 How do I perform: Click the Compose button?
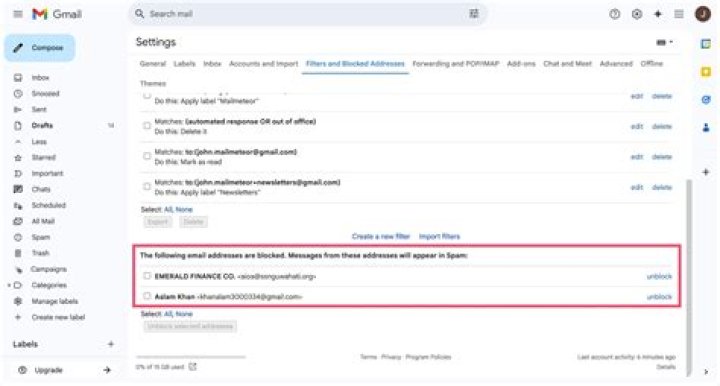coord(40,48)
